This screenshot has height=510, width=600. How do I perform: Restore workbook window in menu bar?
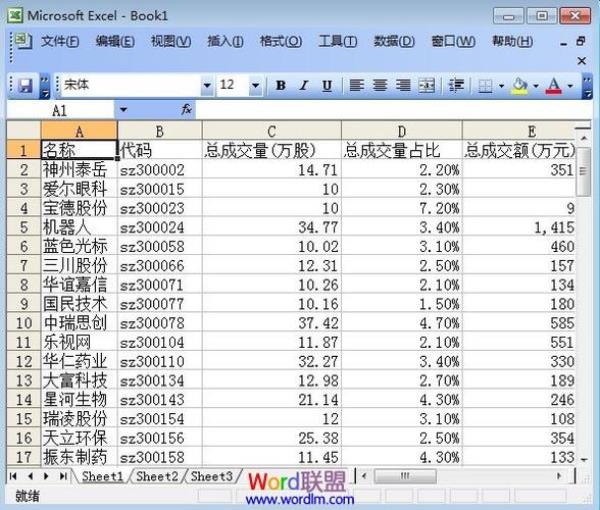[x=581, y=41]
